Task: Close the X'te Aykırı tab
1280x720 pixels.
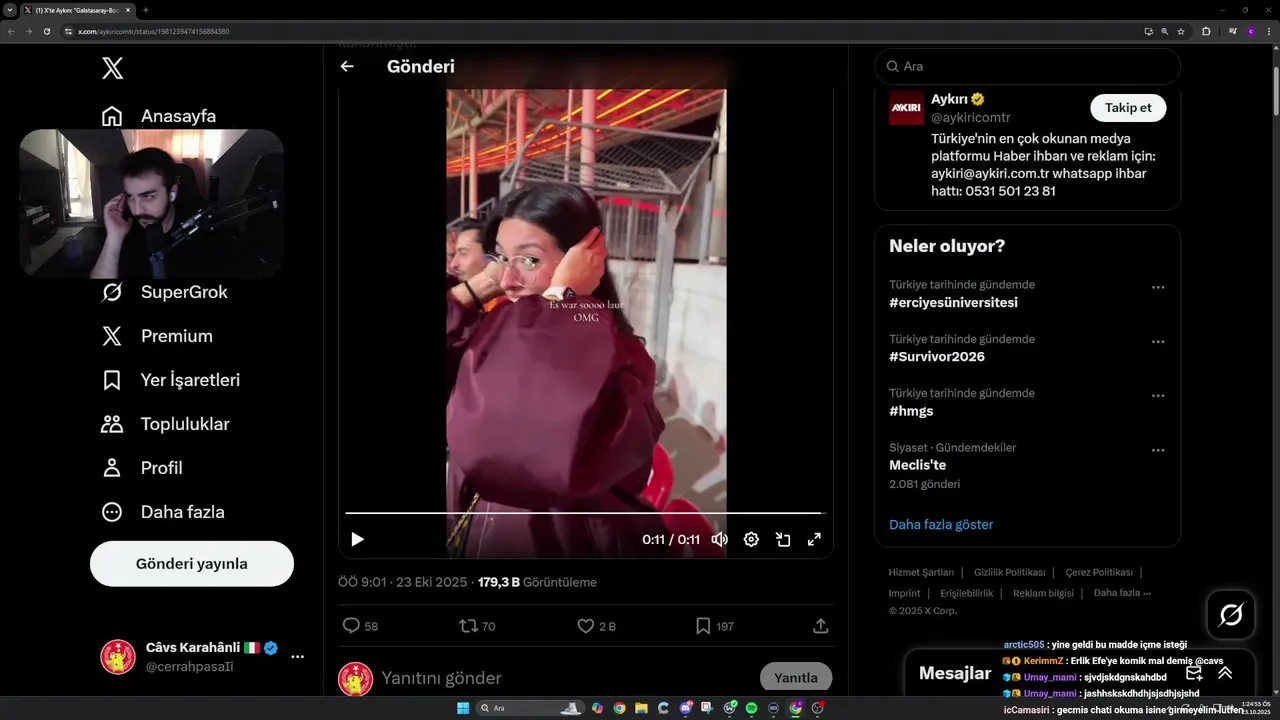Action: (x=128, y=10)
